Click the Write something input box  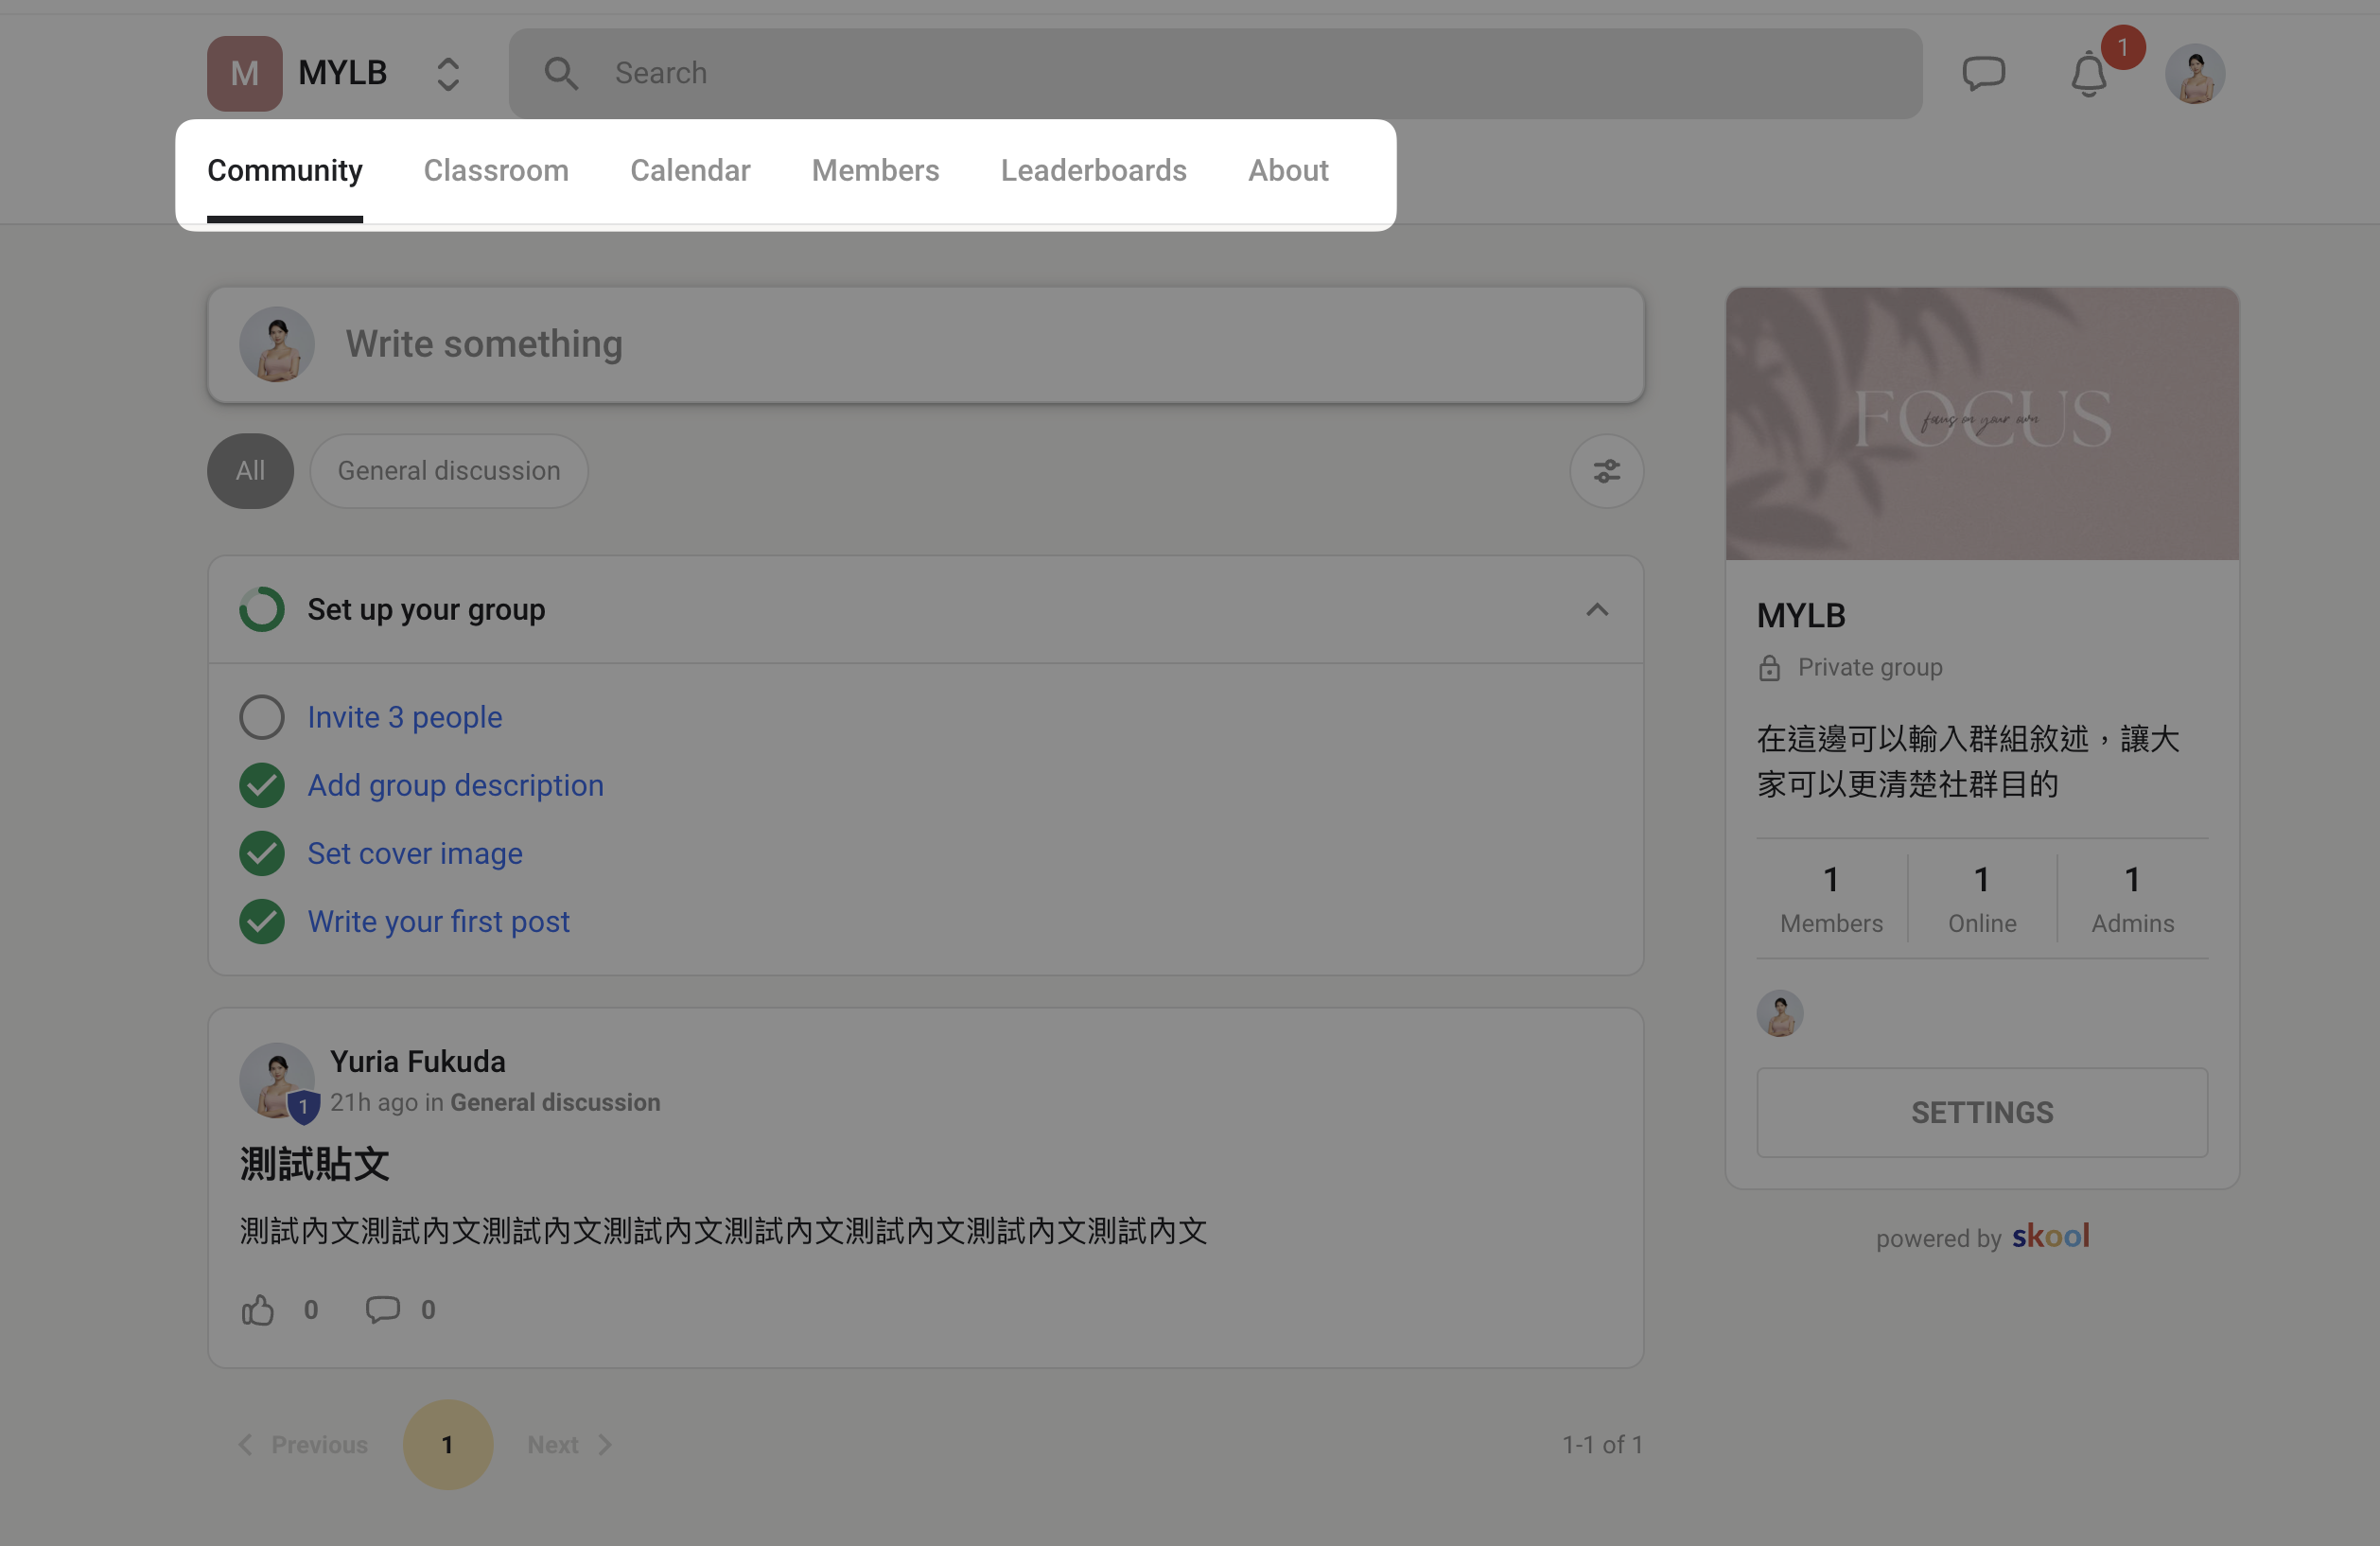[926, 345]
